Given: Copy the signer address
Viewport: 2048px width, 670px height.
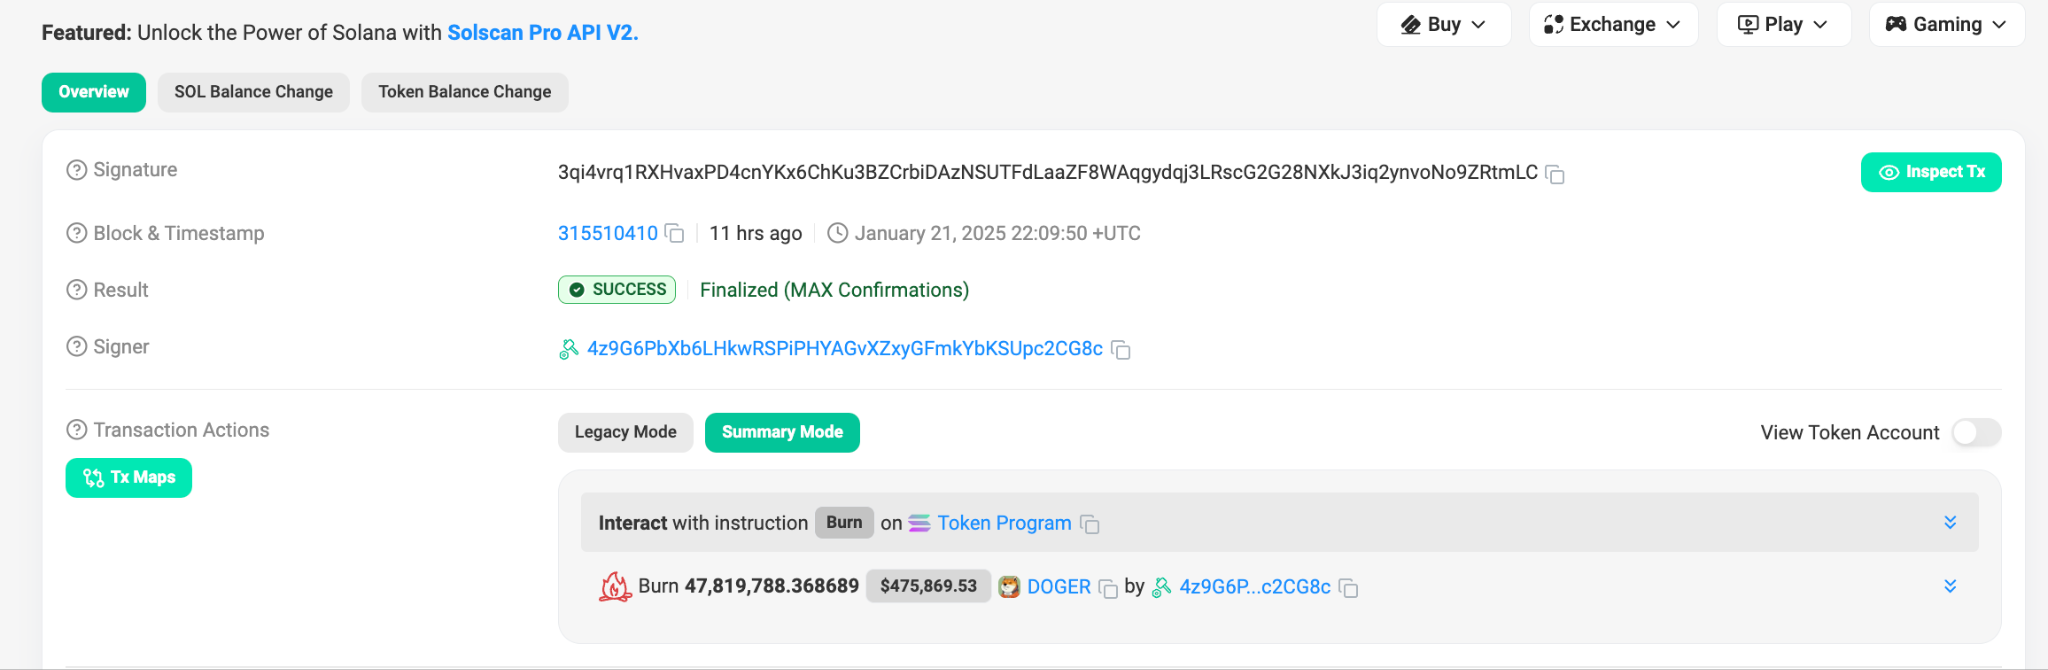Looking at the screenshot, I should tap(1121, 350).
